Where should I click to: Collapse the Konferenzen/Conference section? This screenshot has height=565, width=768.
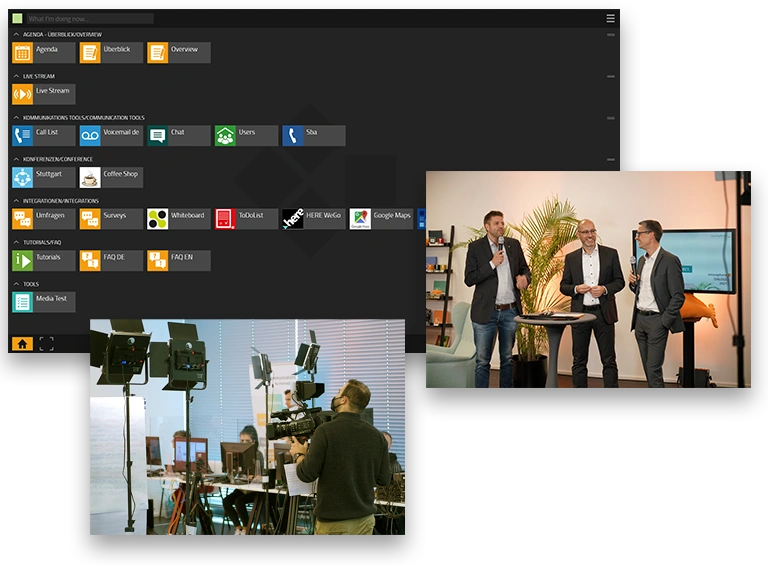click(16, 159)
